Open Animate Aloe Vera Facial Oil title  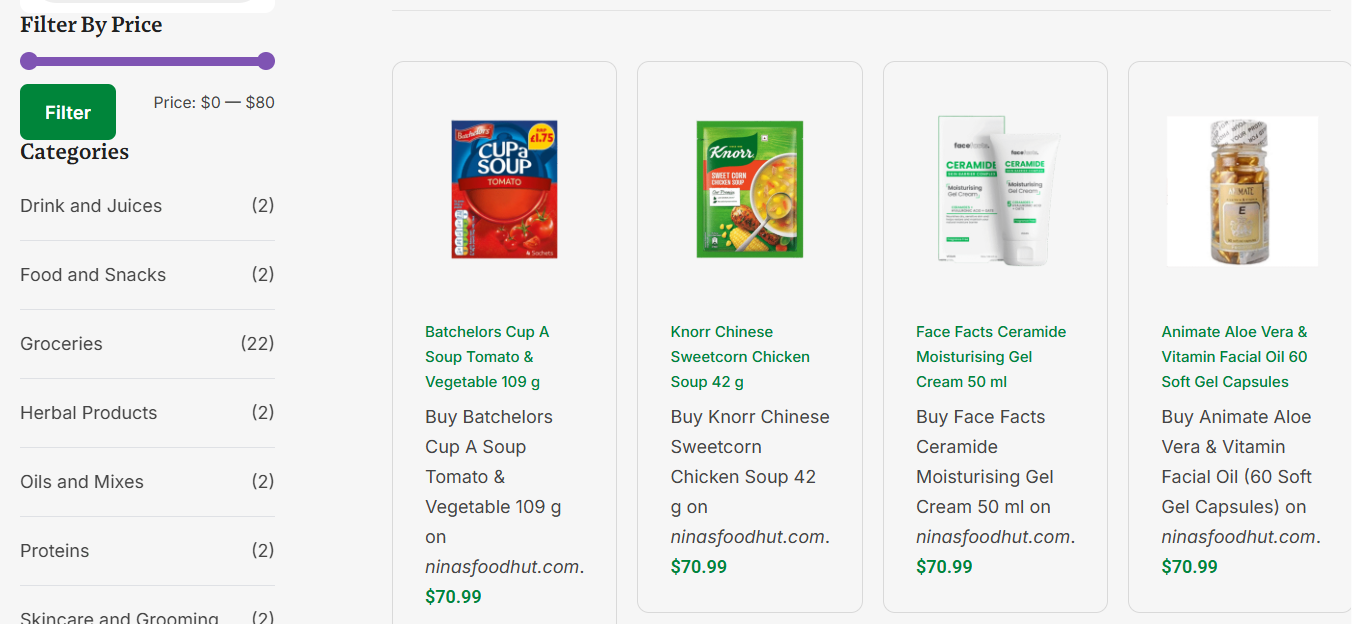pos(1234,357)
